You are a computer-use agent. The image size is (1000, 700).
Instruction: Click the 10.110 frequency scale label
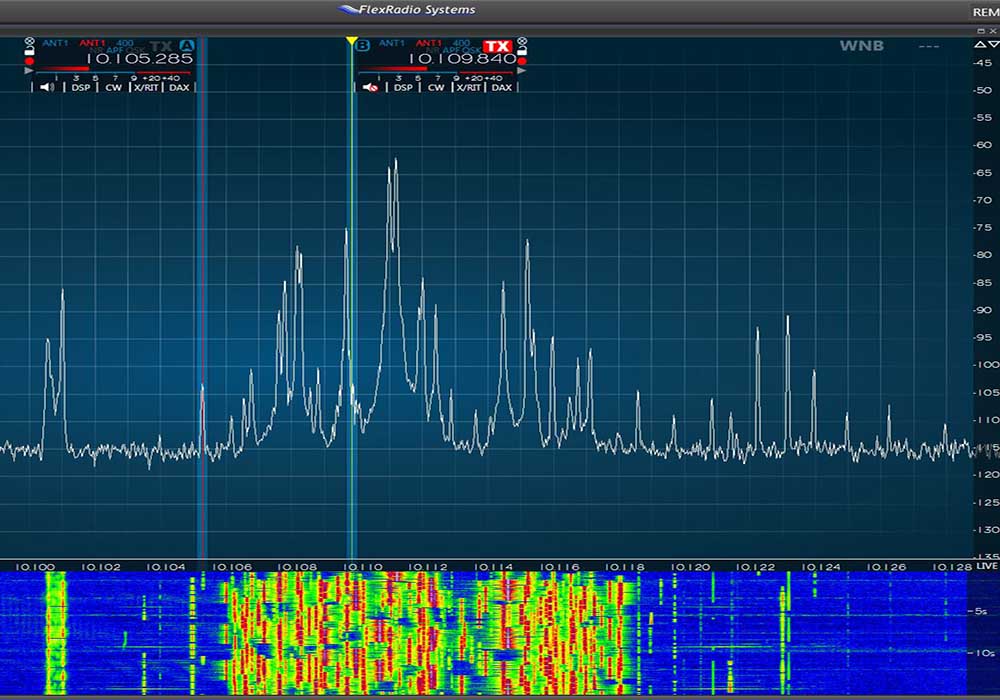click(363, 567)
